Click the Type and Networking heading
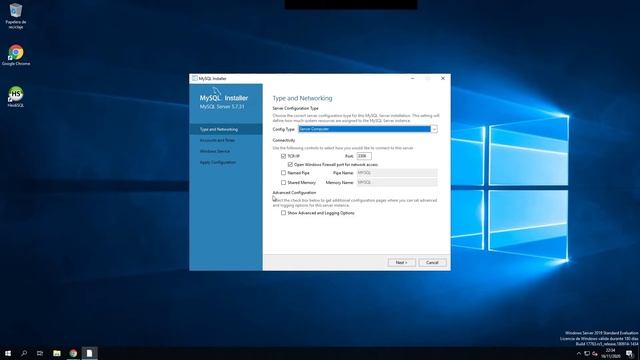 [302, 98]
